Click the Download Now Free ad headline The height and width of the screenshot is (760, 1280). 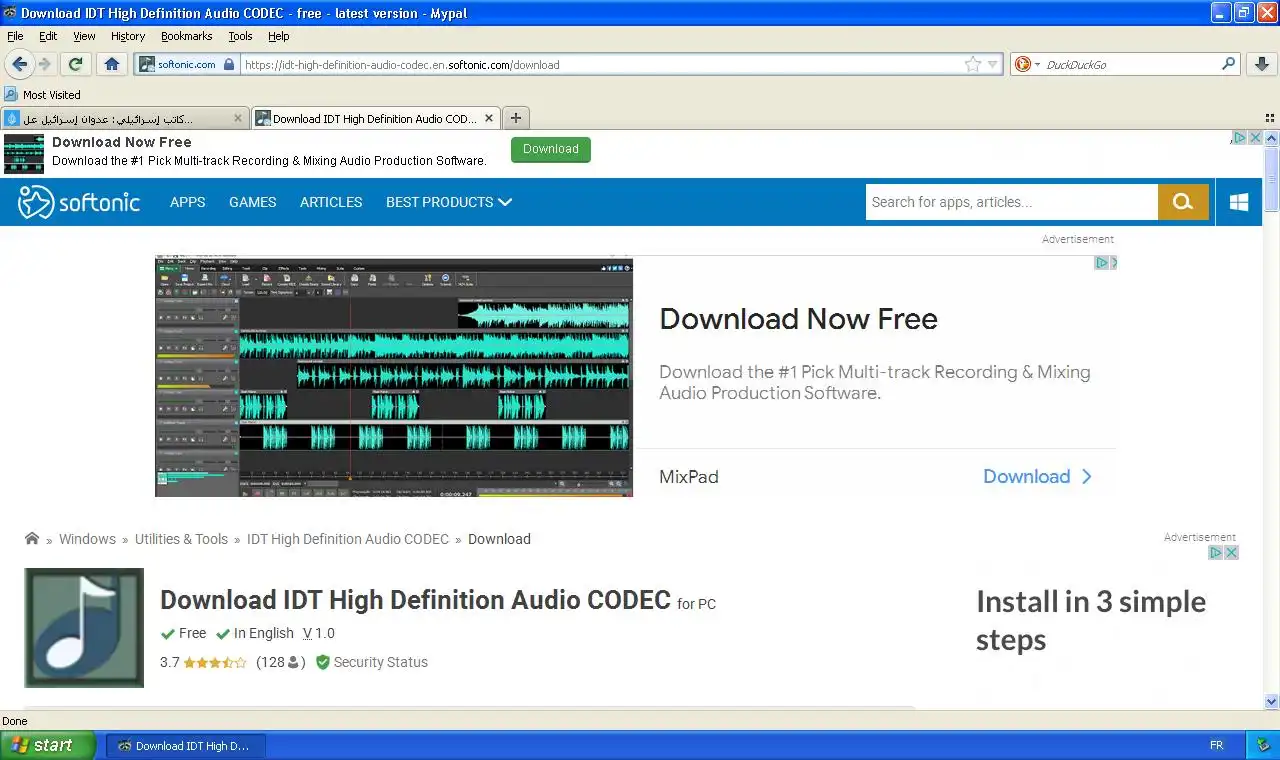pos(798,319)
